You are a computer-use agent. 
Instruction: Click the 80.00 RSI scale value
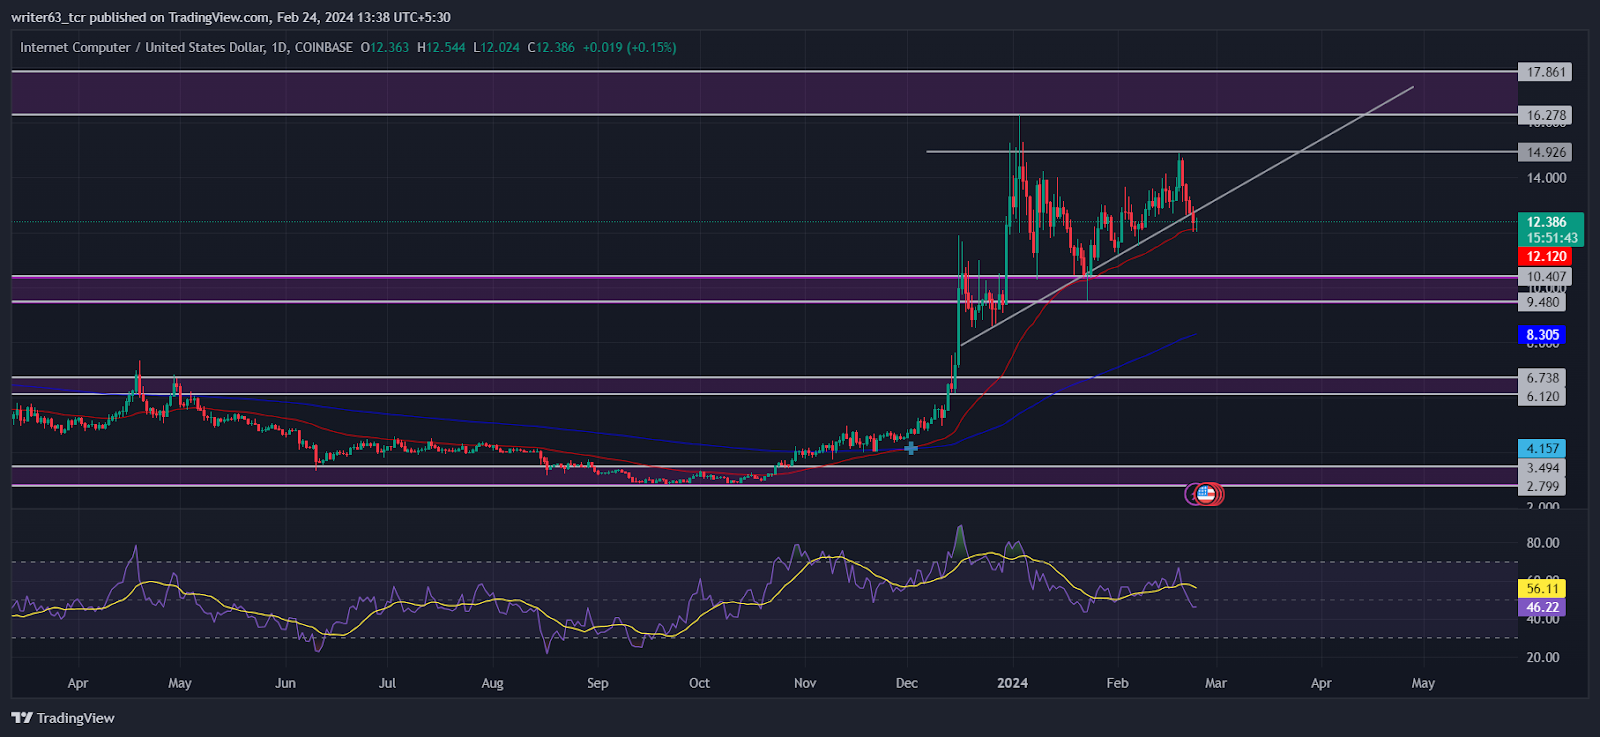(x=1543, y=543)
